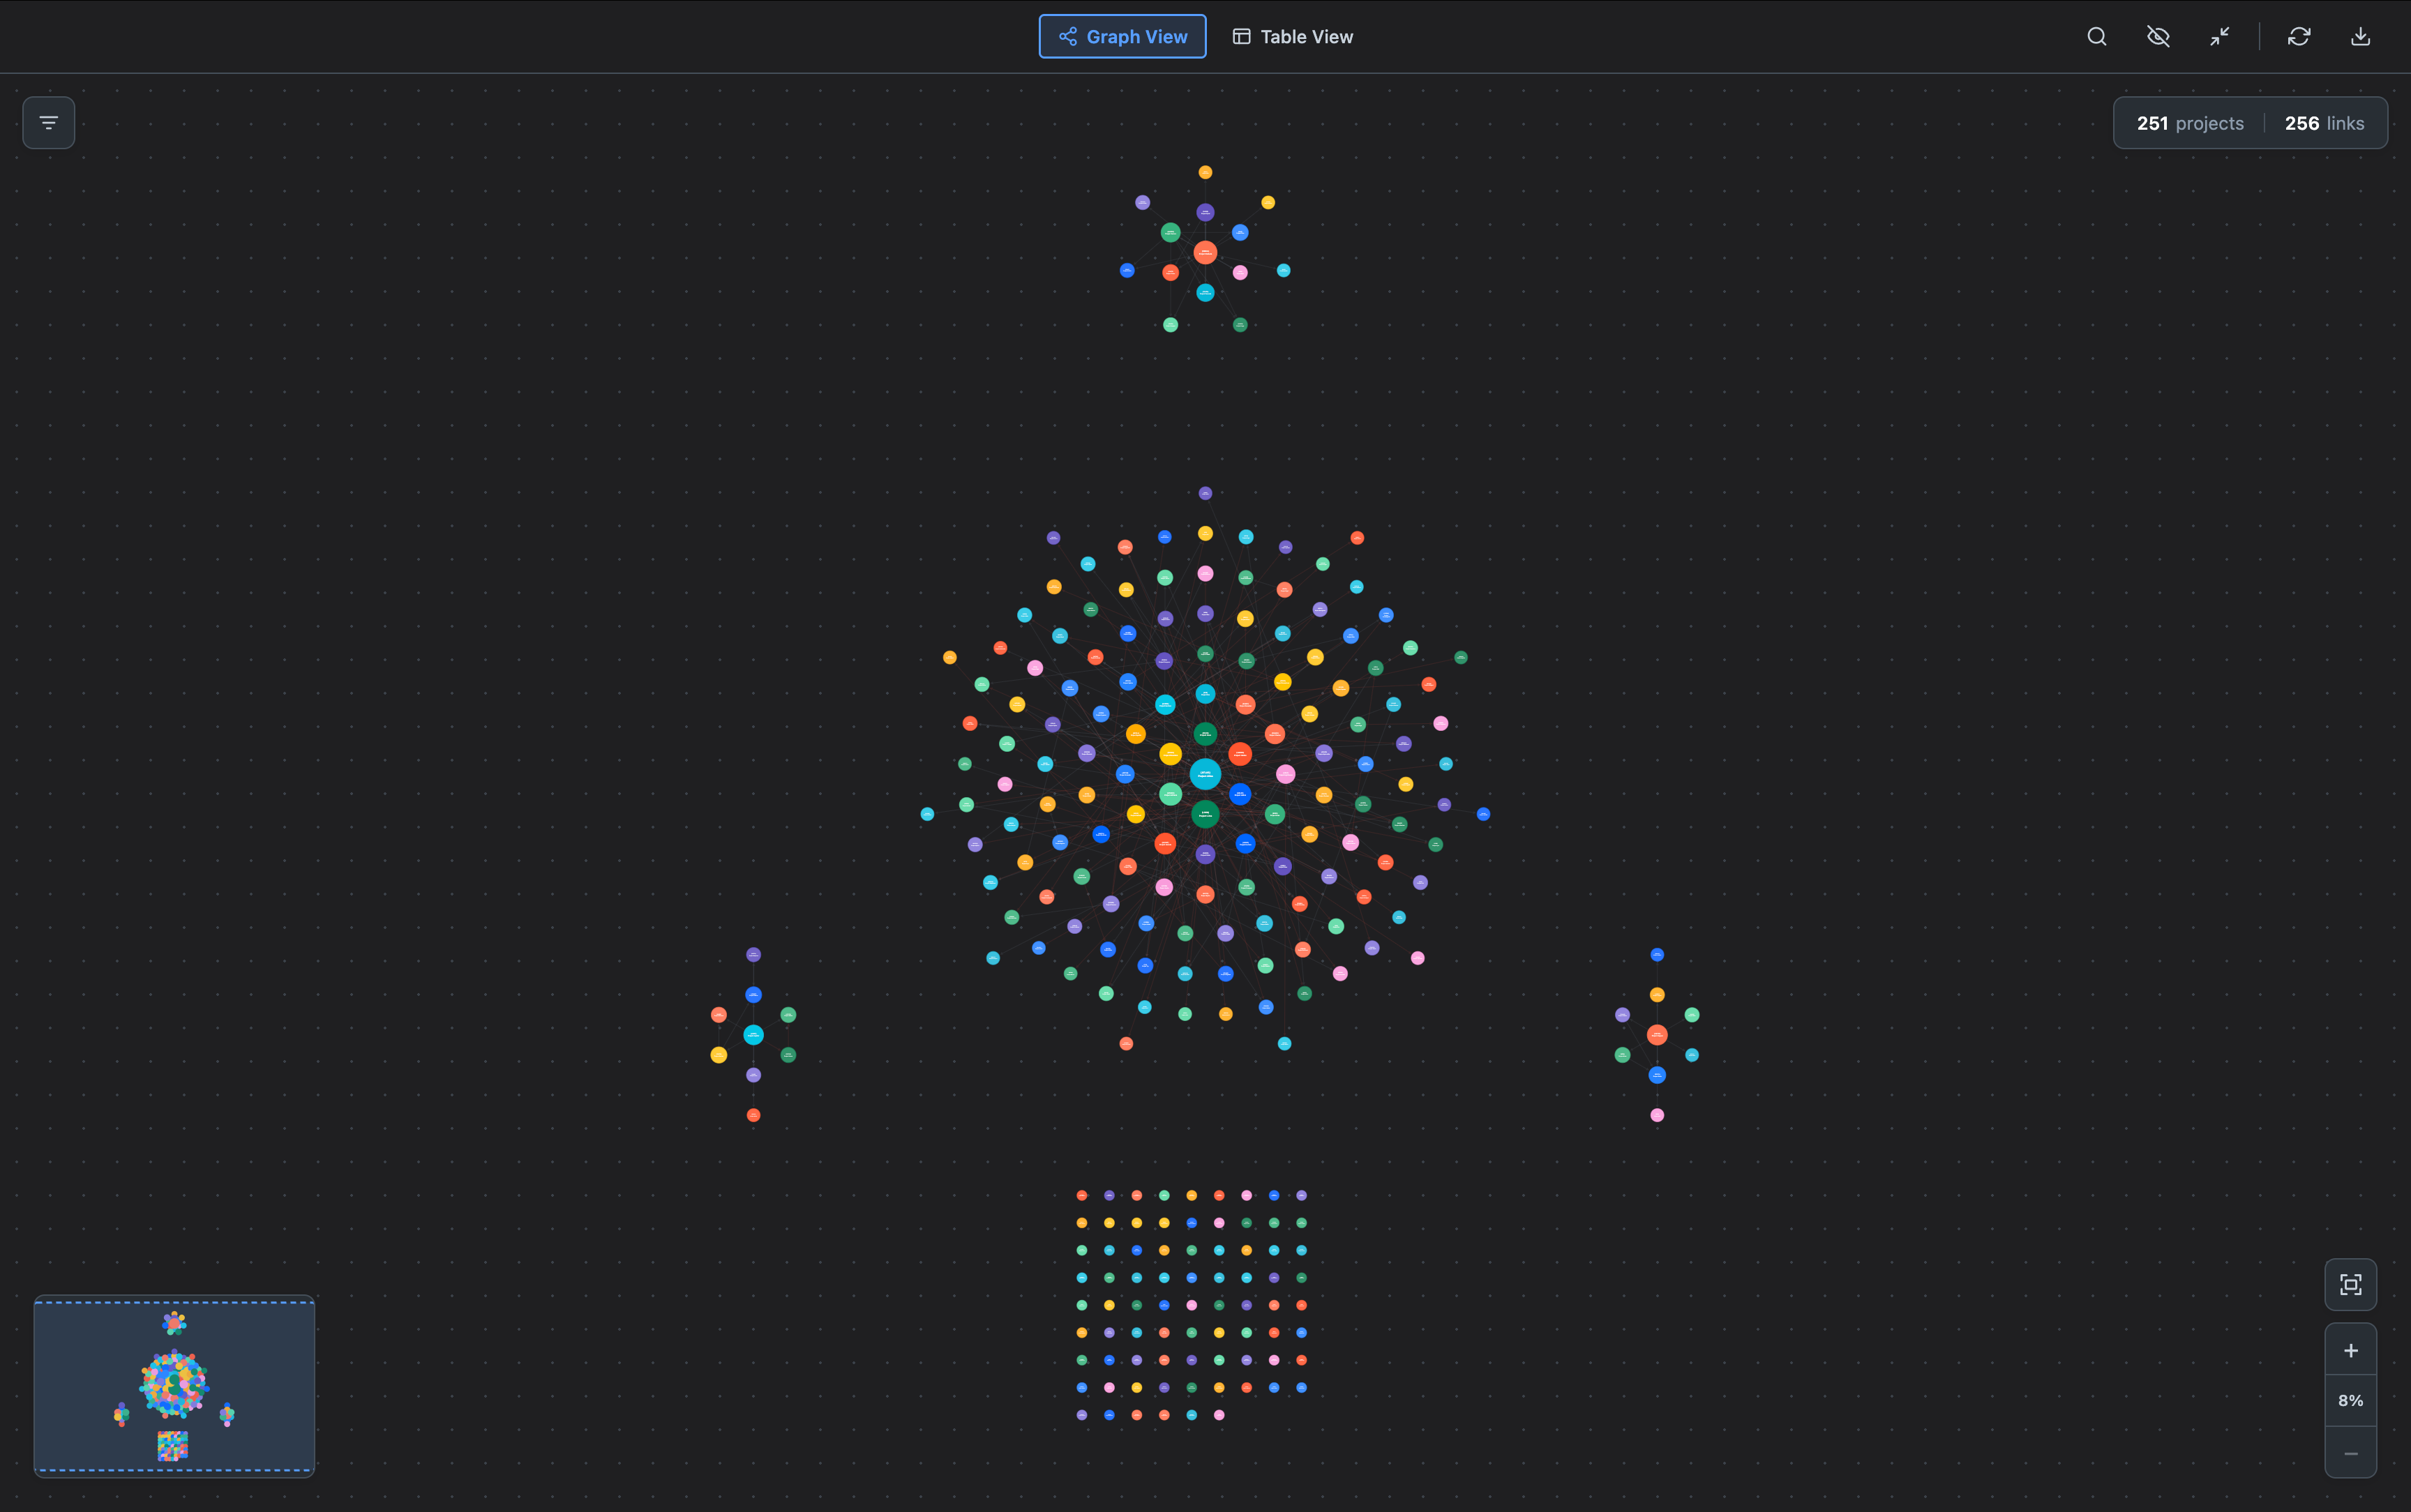Select the cyan hub node in left small cluster
Image resolution: width=2411 pixels, height=1512 pixels.
pyautogui.click(x=754, y=1035)
